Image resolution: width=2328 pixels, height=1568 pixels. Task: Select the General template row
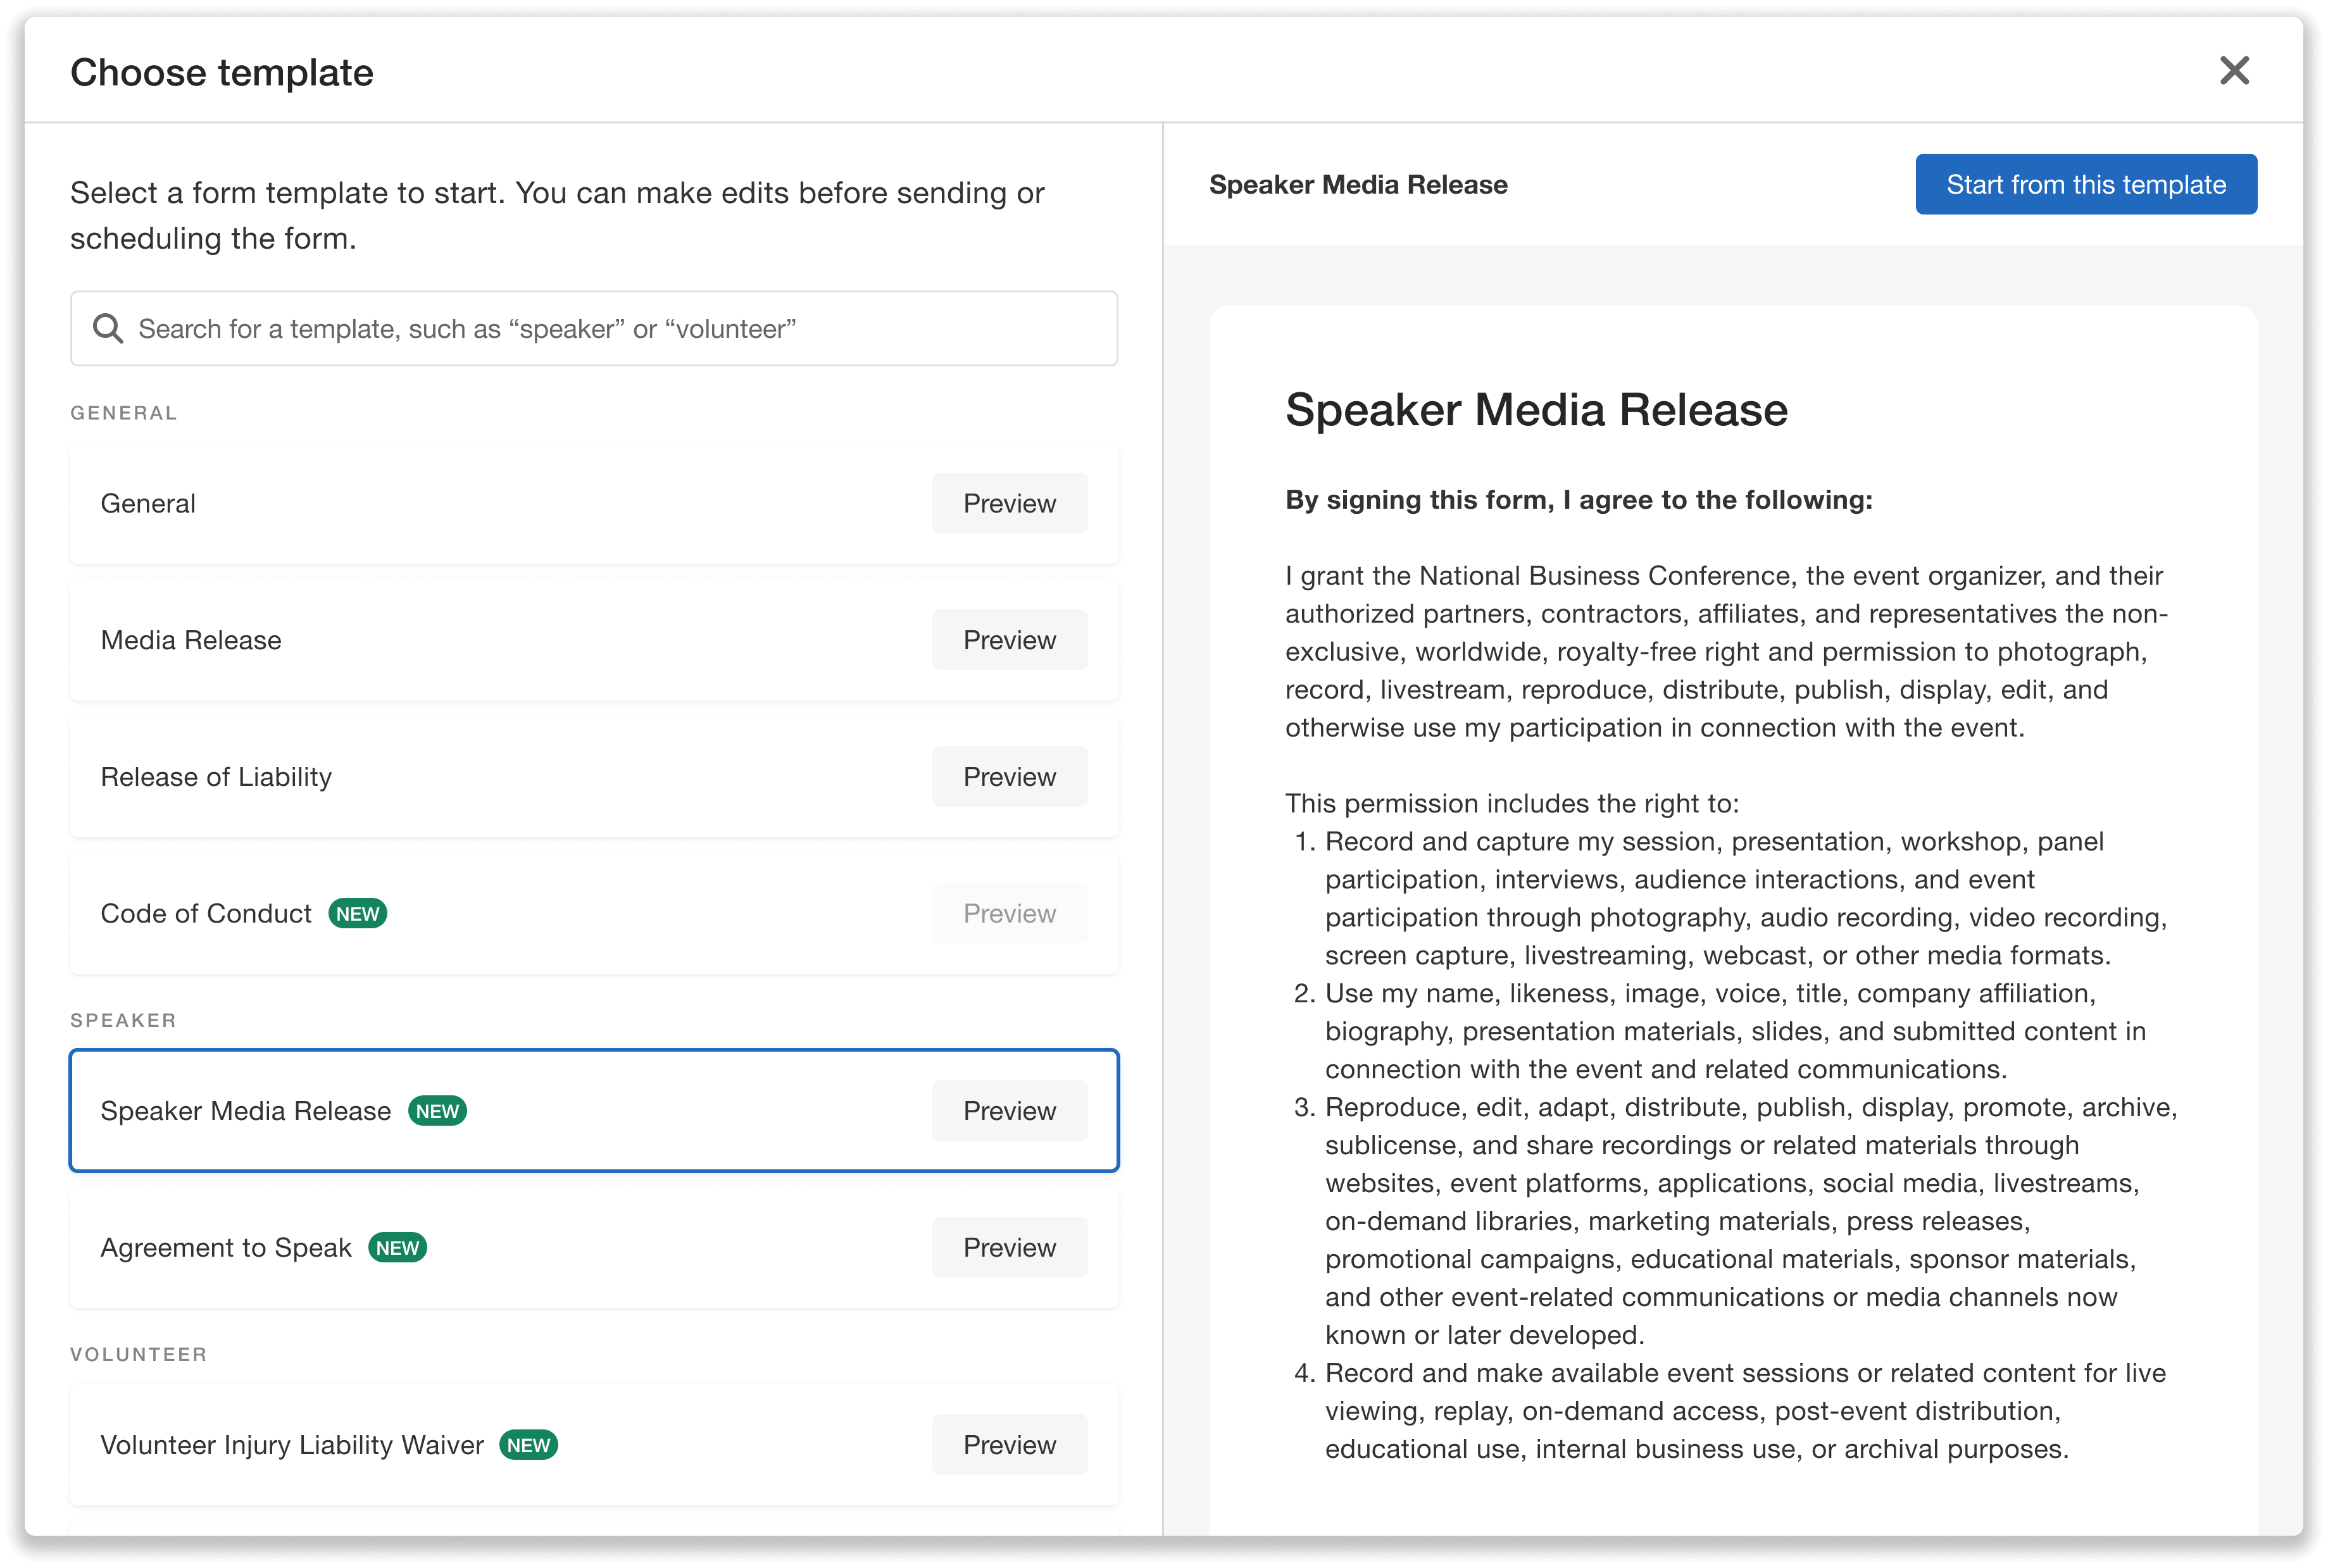tap(594, 503)
